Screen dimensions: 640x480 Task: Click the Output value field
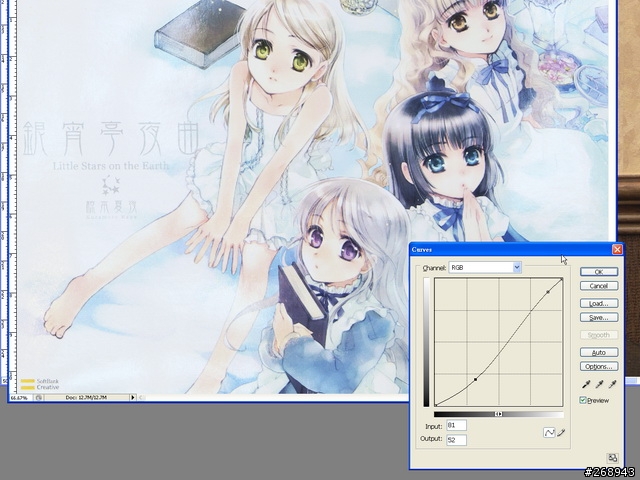tap(456, 440)
